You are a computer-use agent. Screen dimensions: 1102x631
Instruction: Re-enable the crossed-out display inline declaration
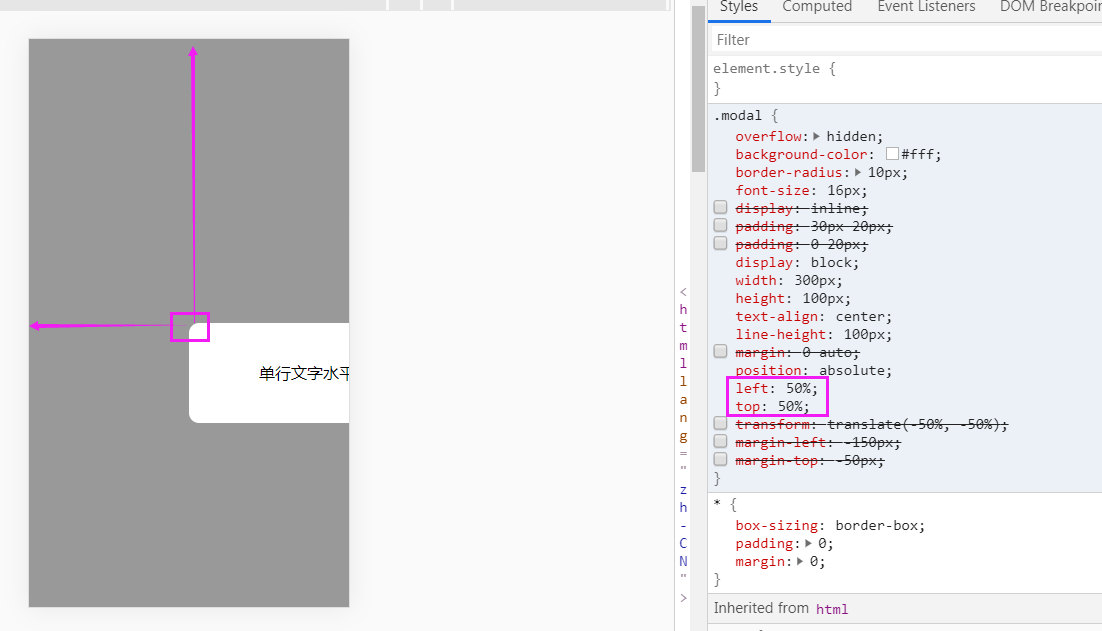point(720,206)
